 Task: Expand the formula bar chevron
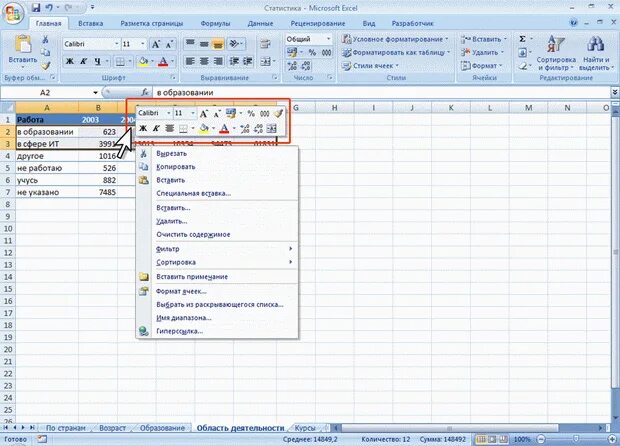tap(615, 93)
